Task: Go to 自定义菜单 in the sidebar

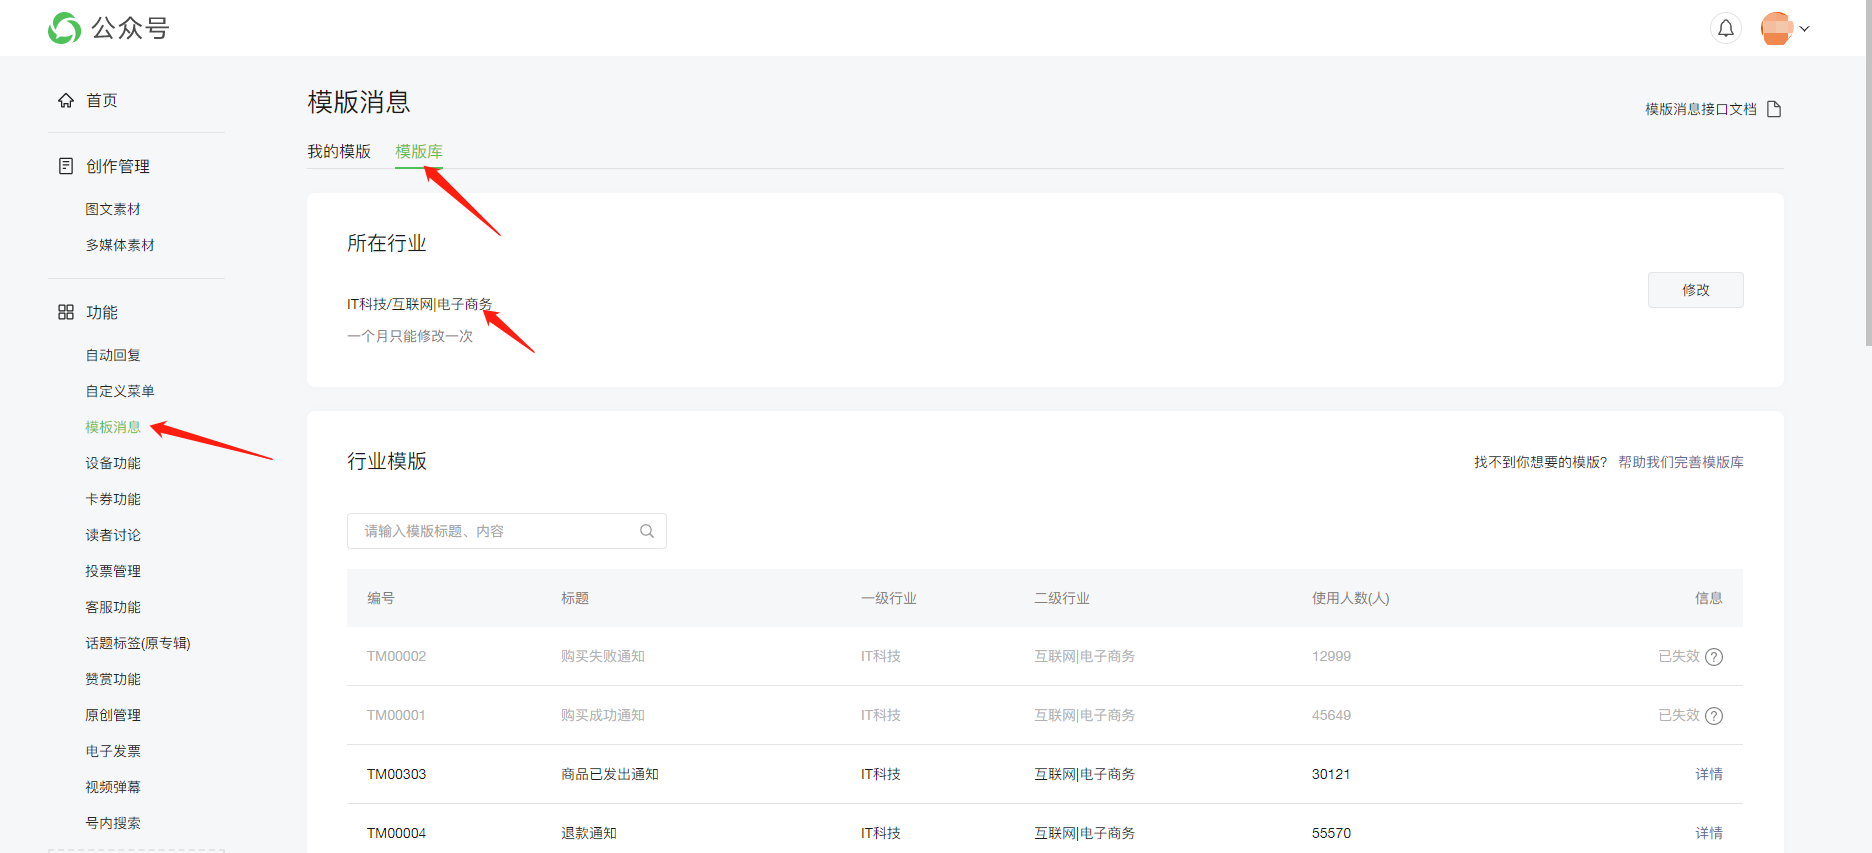Action: (x=120, y=391)
